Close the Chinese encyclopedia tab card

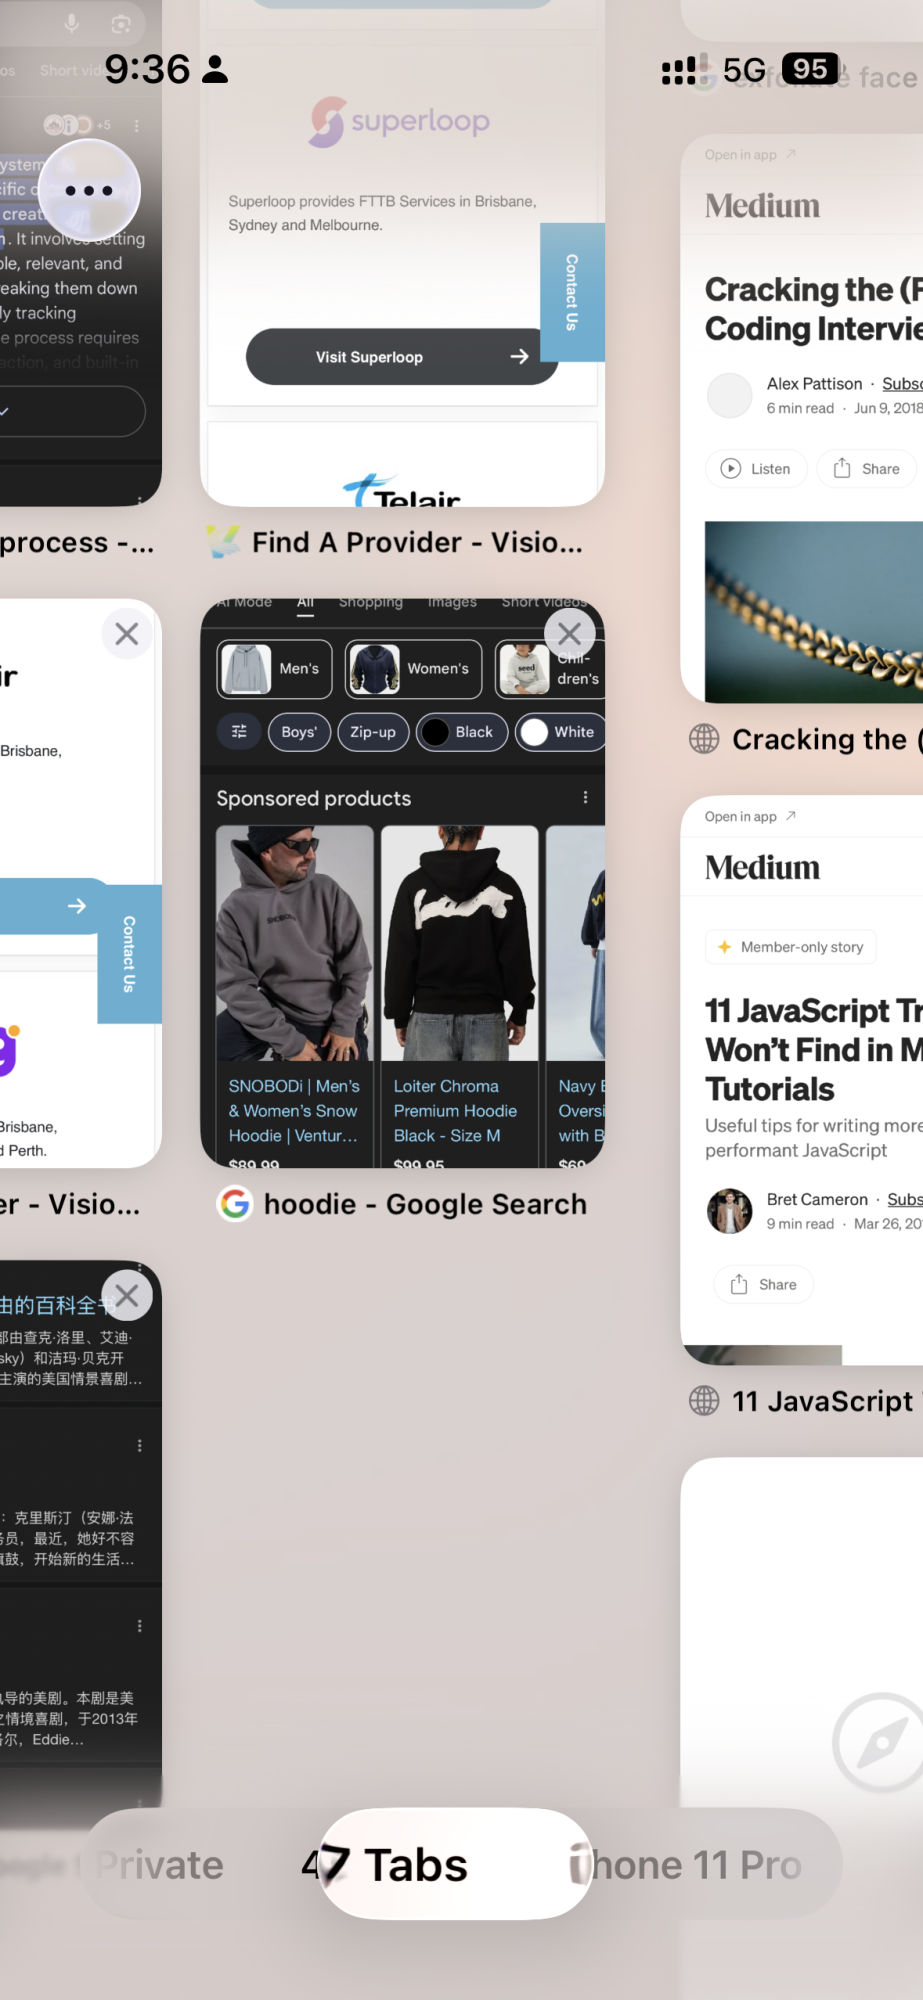[127, 1295]
